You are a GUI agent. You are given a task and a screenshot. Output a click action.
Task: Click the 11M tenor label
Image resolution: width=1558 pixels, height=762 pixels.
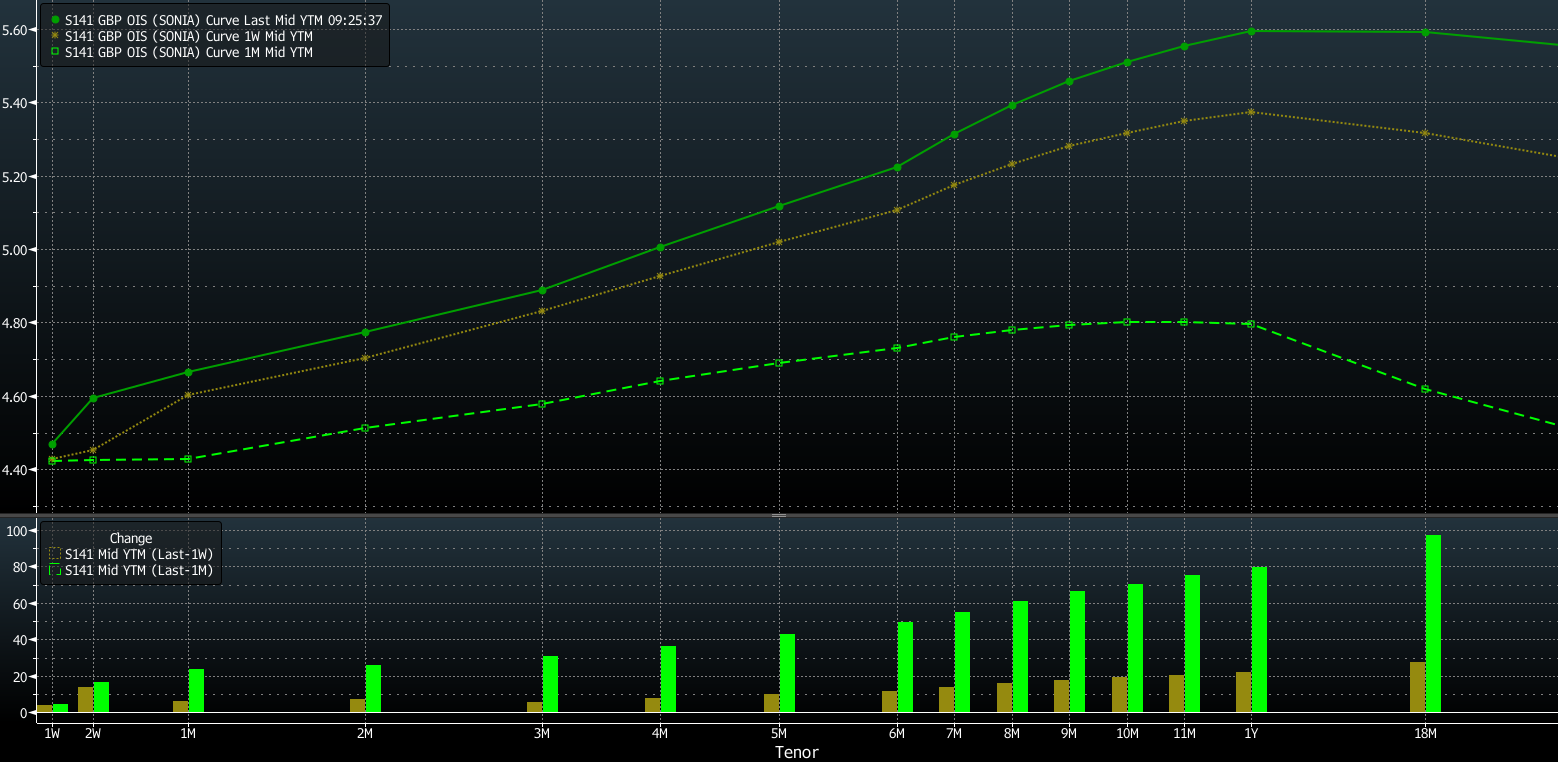coord(1184,733)
